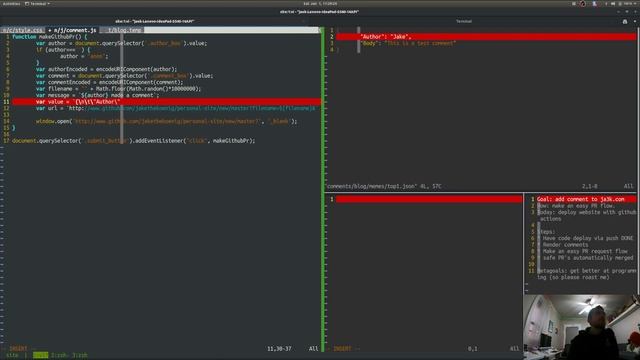This screenshot has width=640, height=360.
Task: Click 'Render comments' note line
Action: [565, 245]
